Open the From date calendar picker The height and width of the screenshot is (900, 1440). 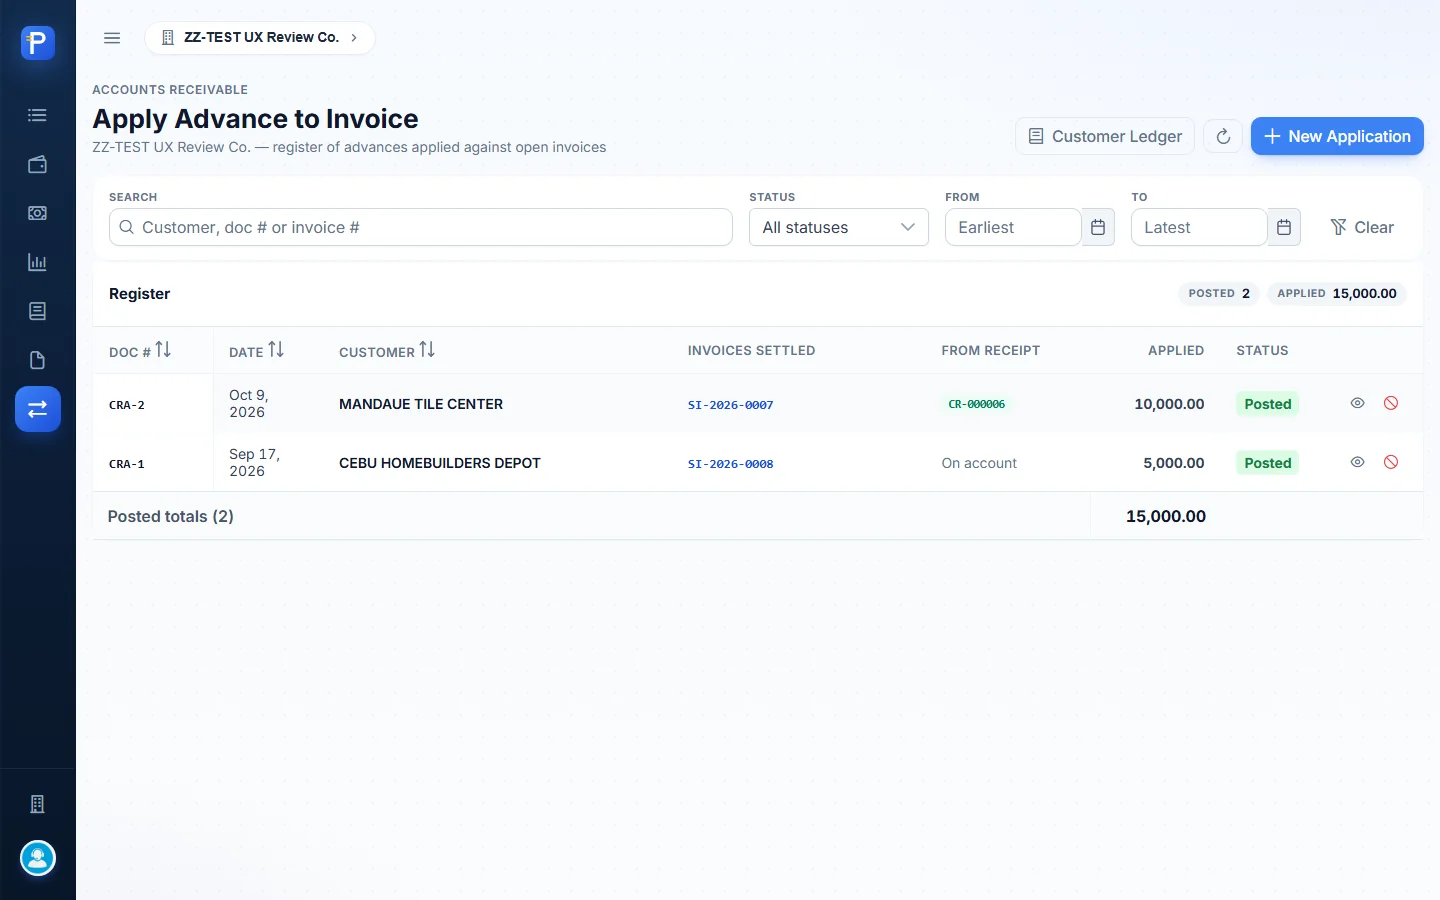(x=1098, y=227)
